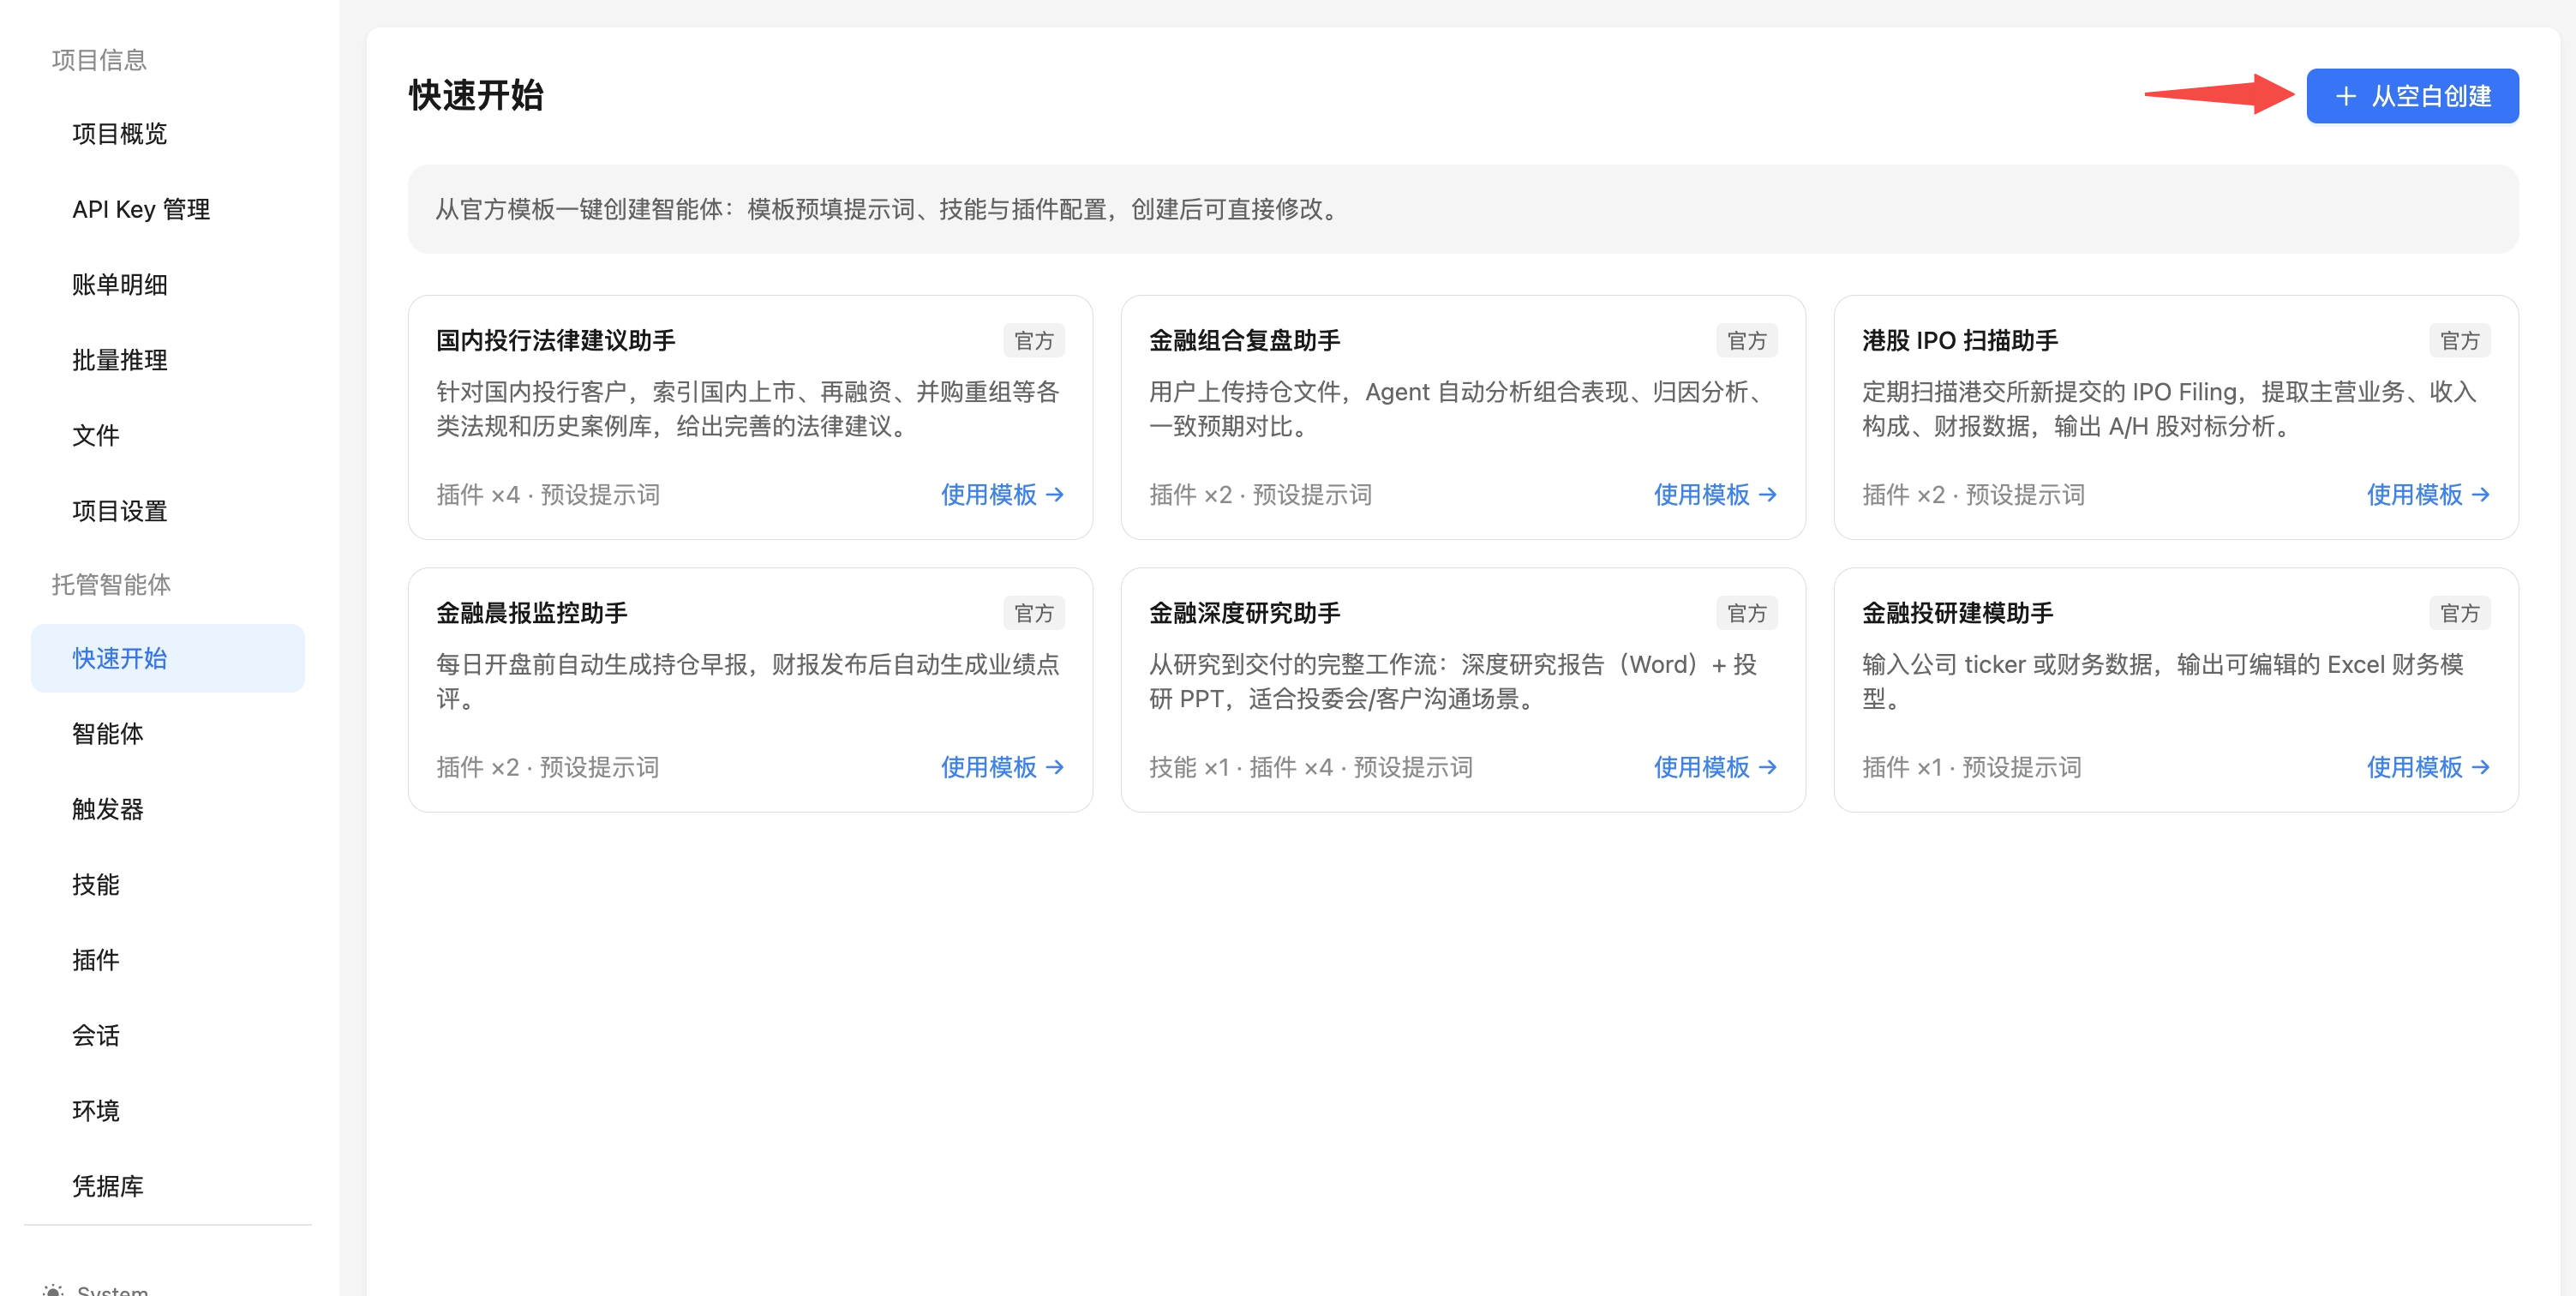2576x1296 pixels.
Task: Use template for 港股 IPO 扫描助手
Action: pos(2428,494)
